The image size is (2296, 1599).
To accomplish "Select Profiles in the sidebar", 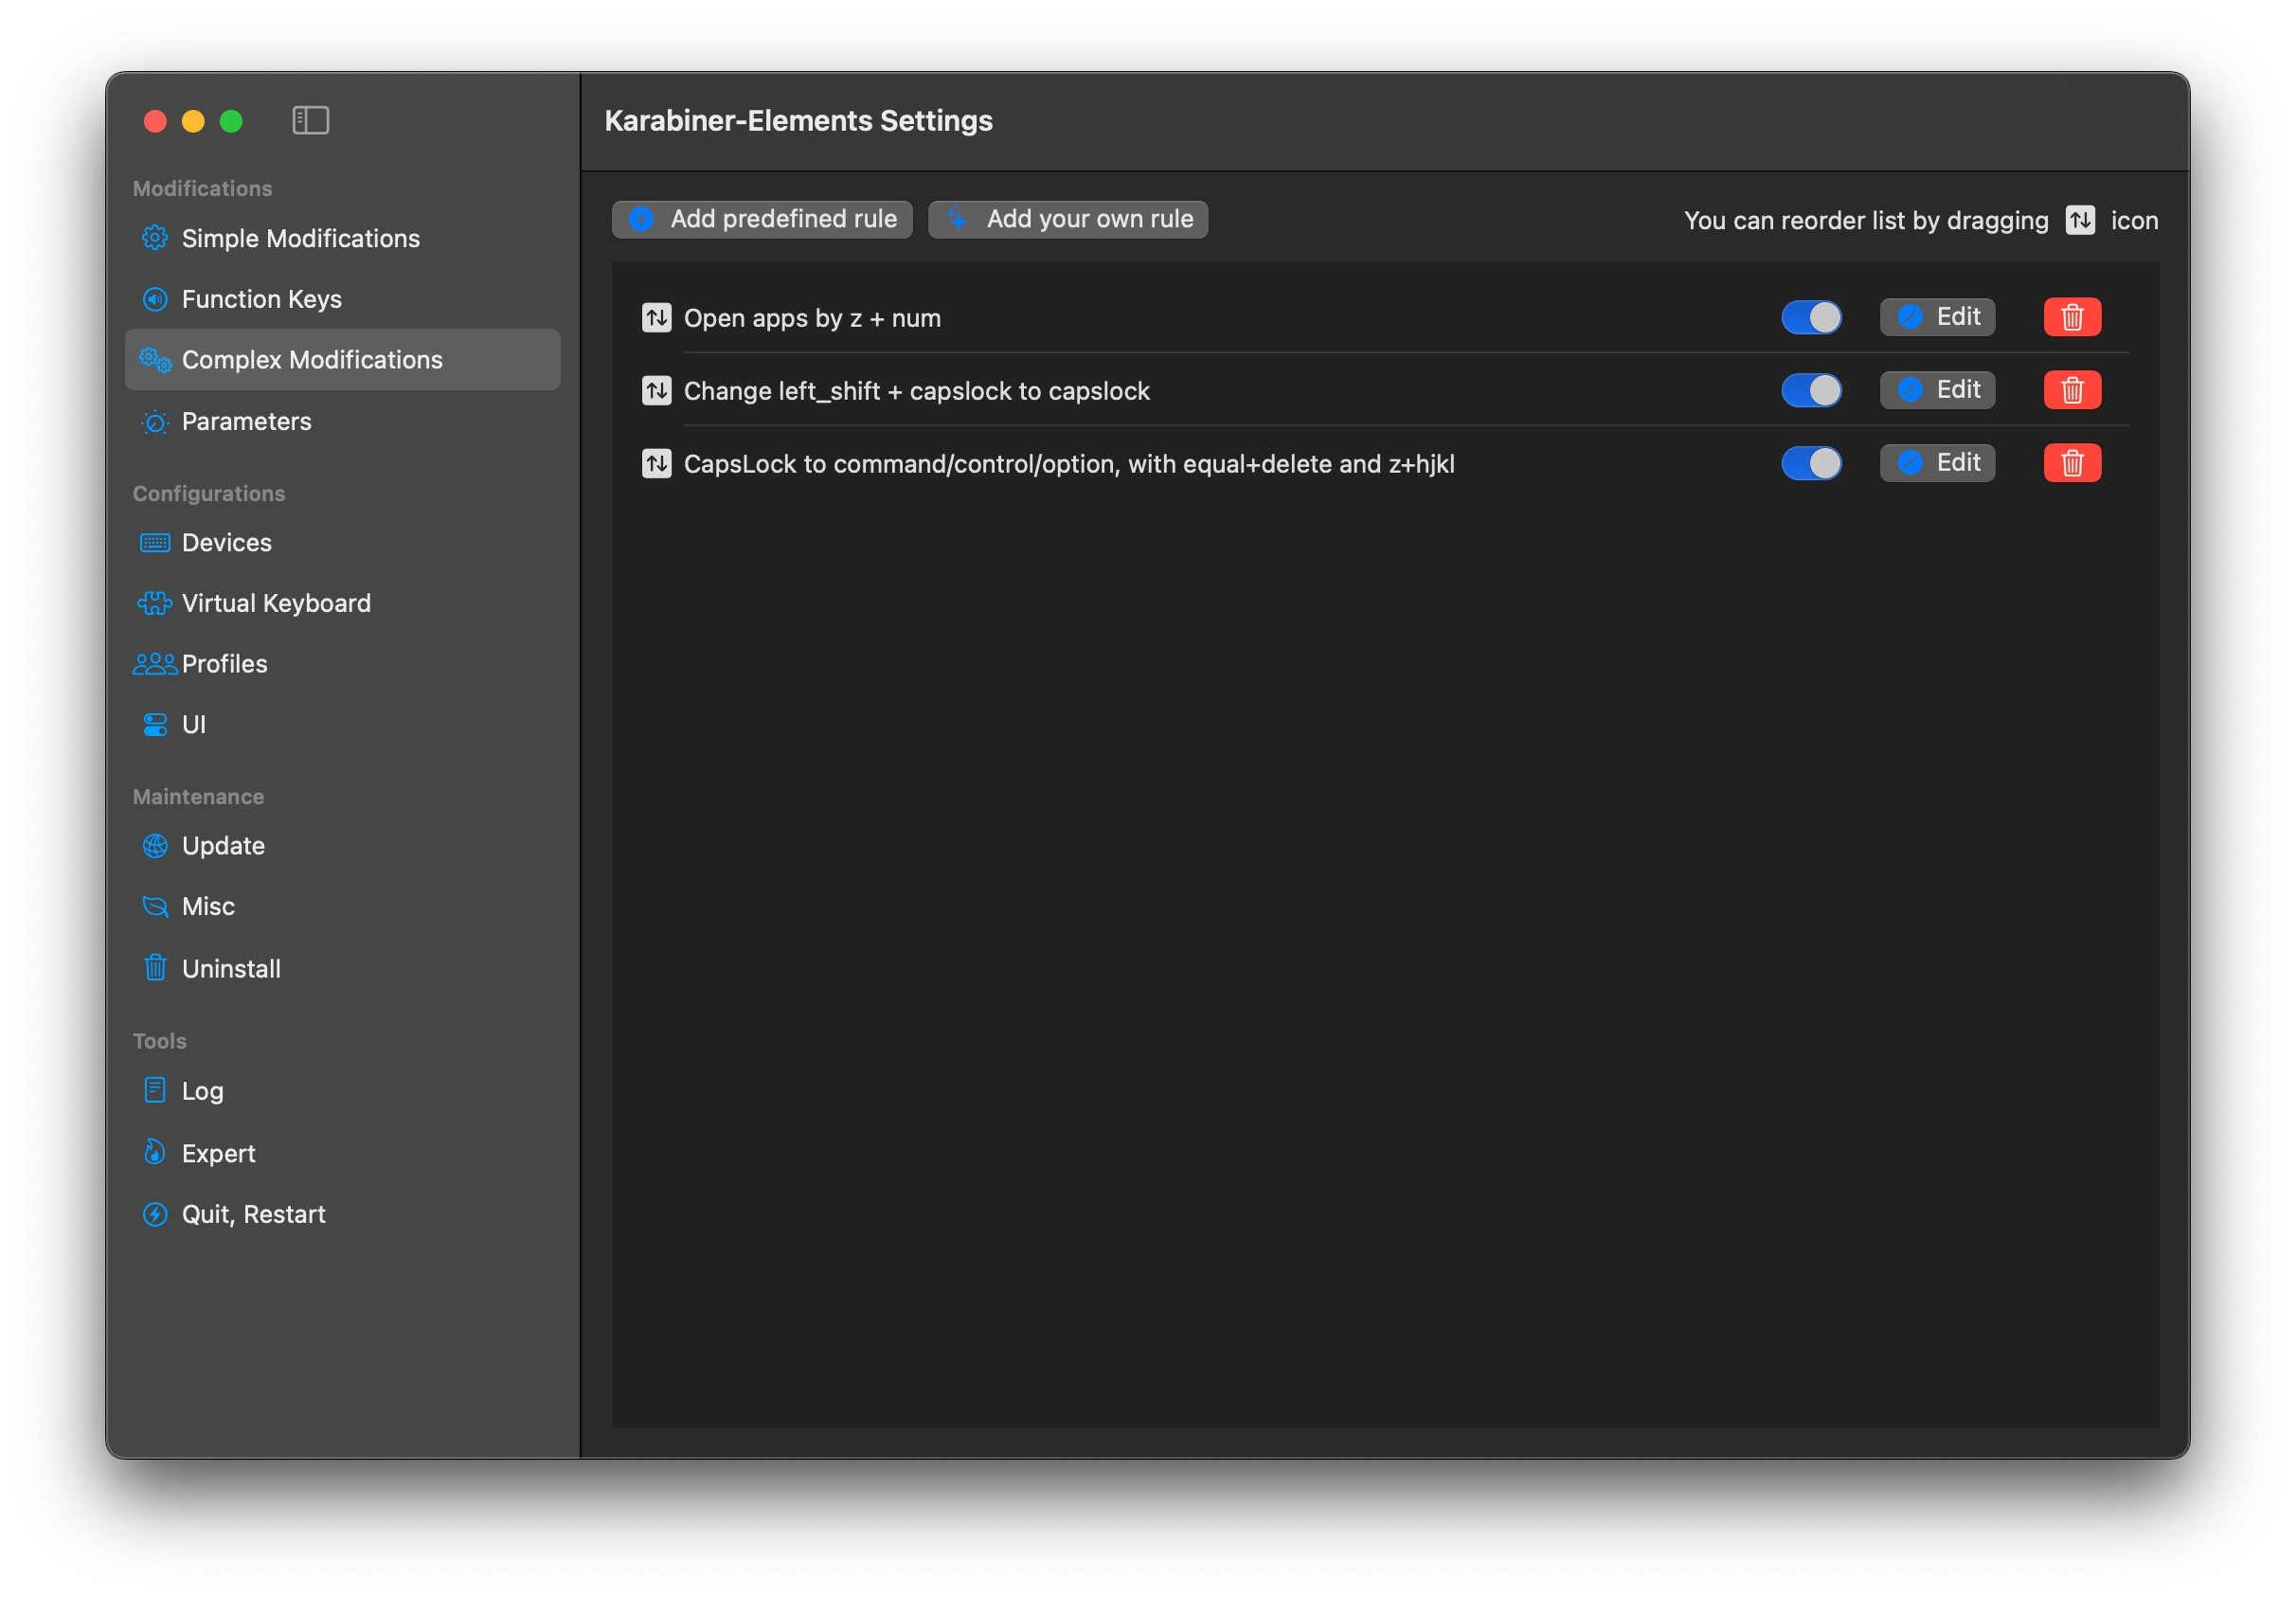I will click(x=224, y=664).
